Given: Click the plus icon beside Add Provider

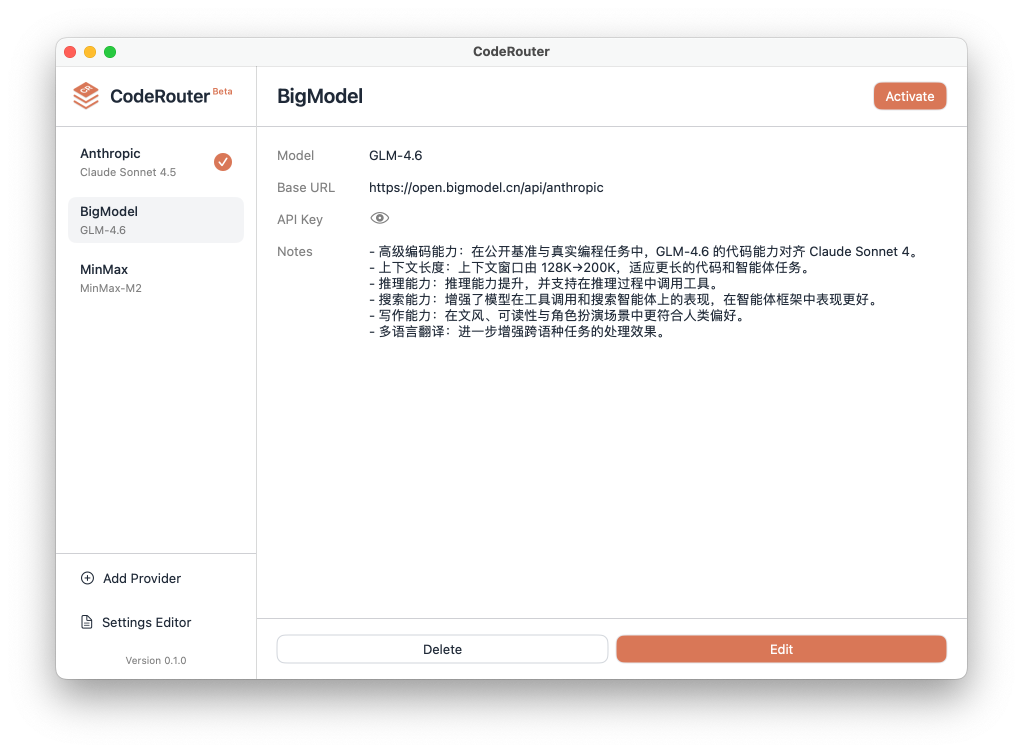Looking at the screenshot, I should coord(87,578).
